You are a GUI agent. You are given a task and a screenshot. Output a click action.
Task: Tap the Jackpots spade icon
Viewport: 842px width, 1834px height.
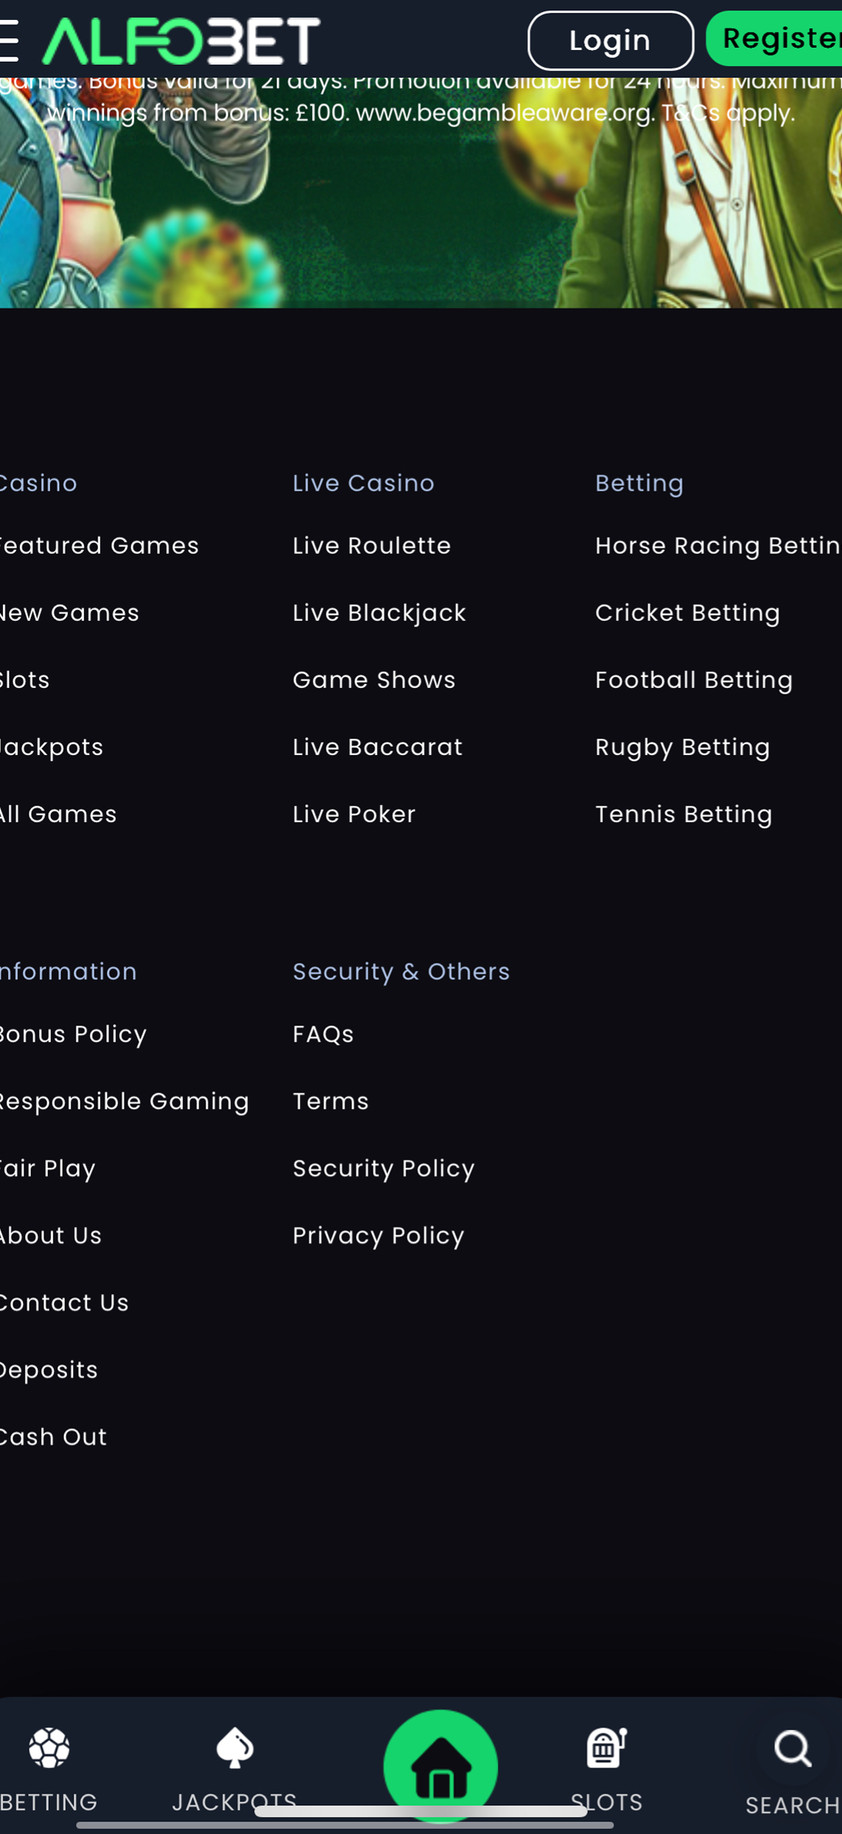tap(235, 1748)
